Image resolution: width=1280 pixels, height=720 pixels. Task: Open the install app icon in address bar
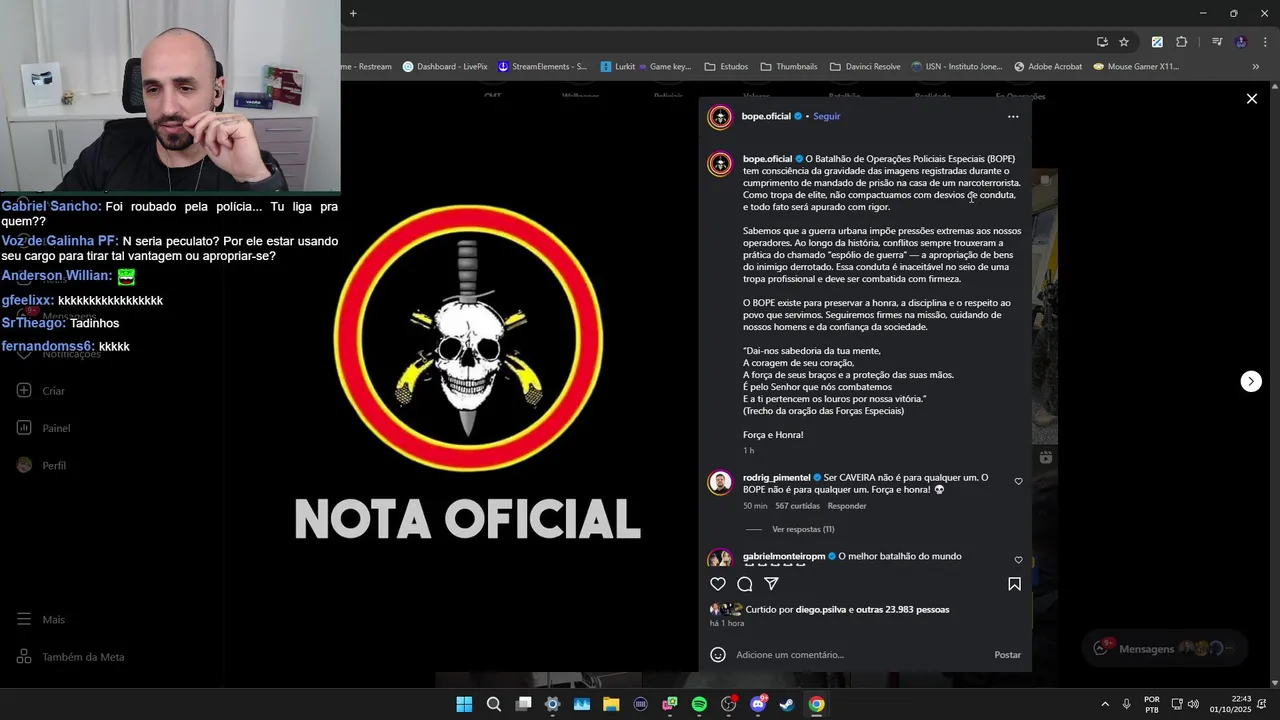click(x=1102, y=42)
